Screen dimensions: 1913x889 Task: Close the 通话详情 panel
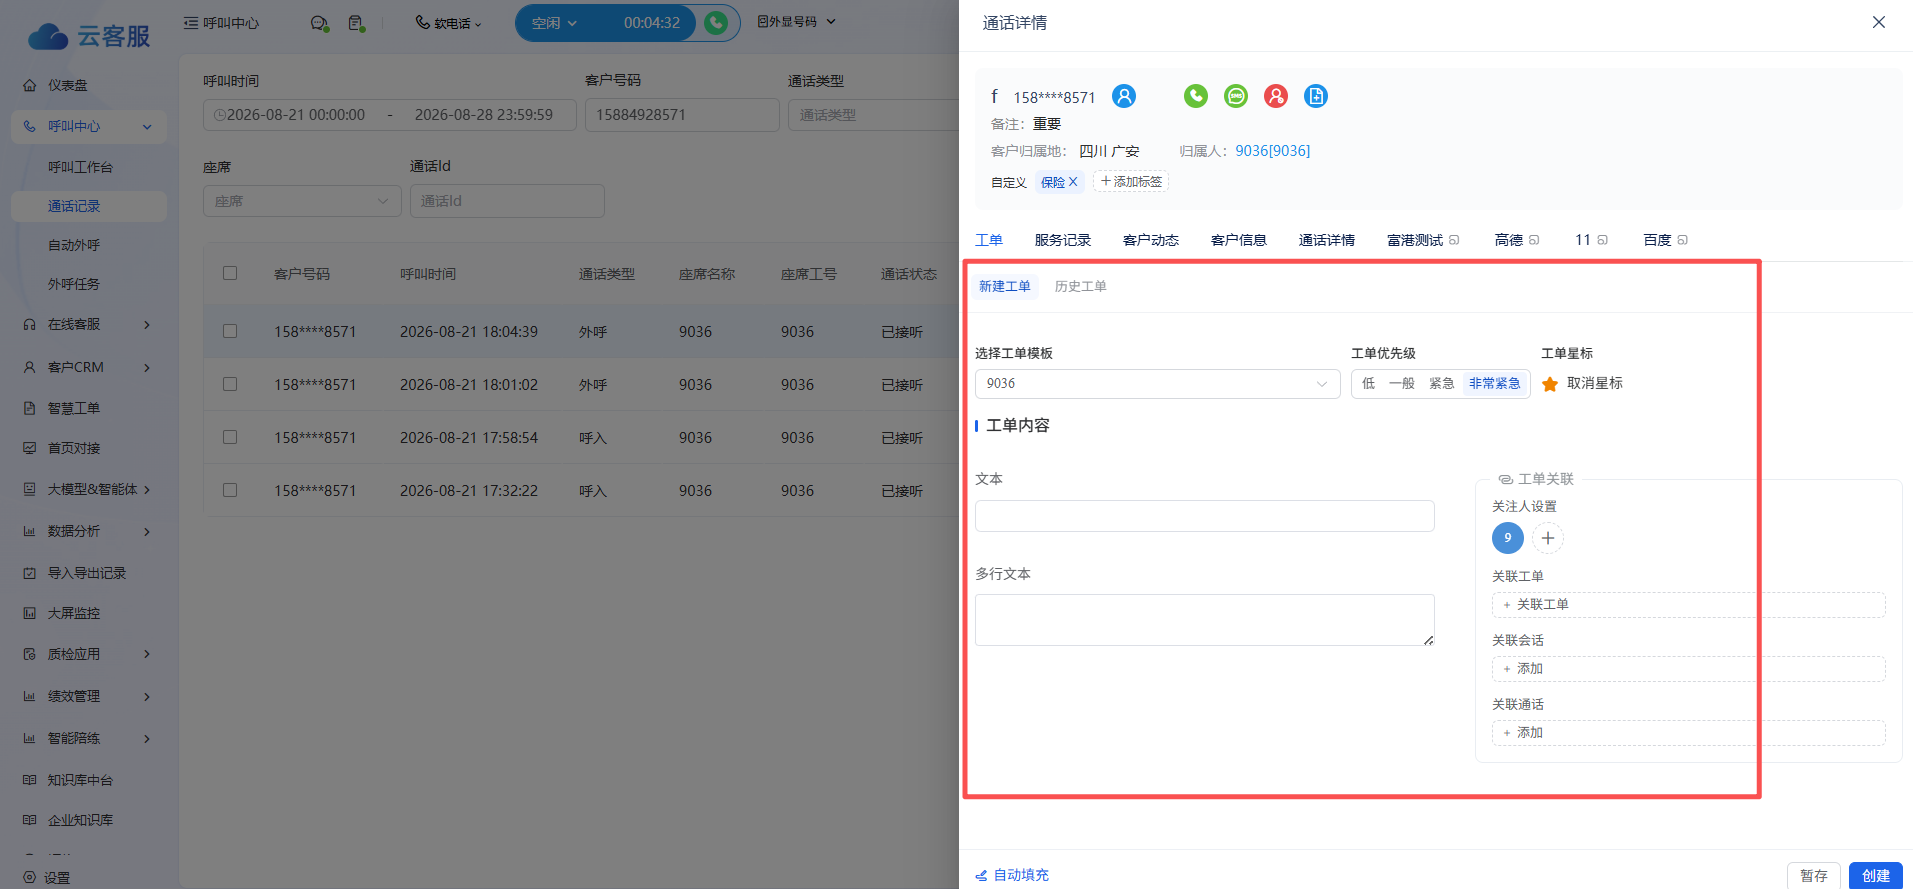click(1879, 22)
